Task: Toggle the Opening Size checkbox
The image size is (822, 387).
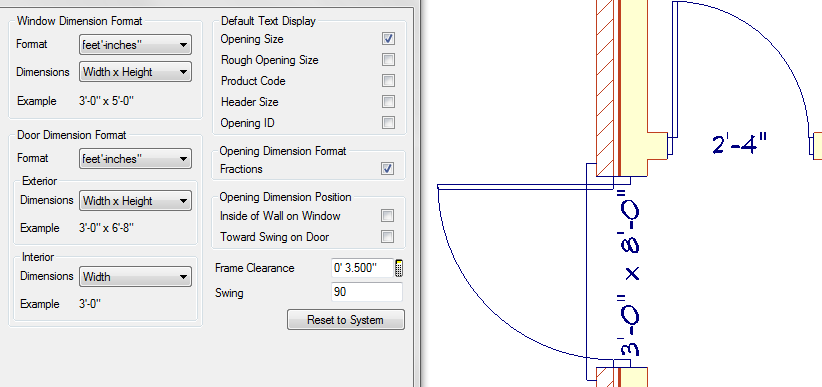Action: click(x=388, y=39)
